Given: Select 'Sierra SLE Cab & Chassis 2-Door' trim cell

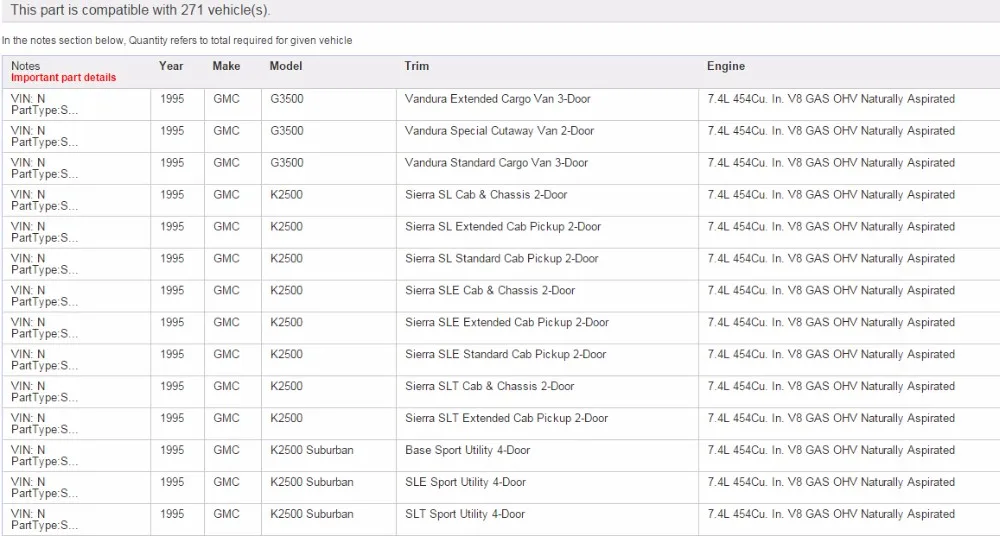Looking at the screenshot, I should [490, 290].
